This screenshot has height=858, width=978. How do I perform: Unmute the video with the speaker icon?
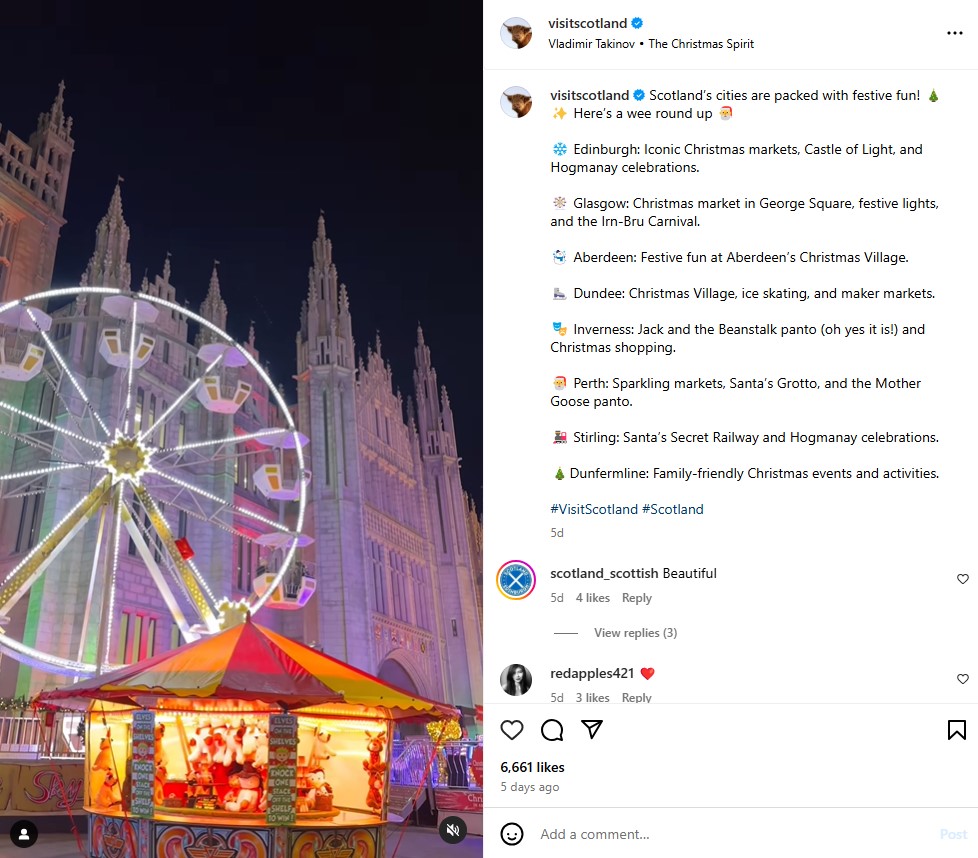tap(453, 830)
